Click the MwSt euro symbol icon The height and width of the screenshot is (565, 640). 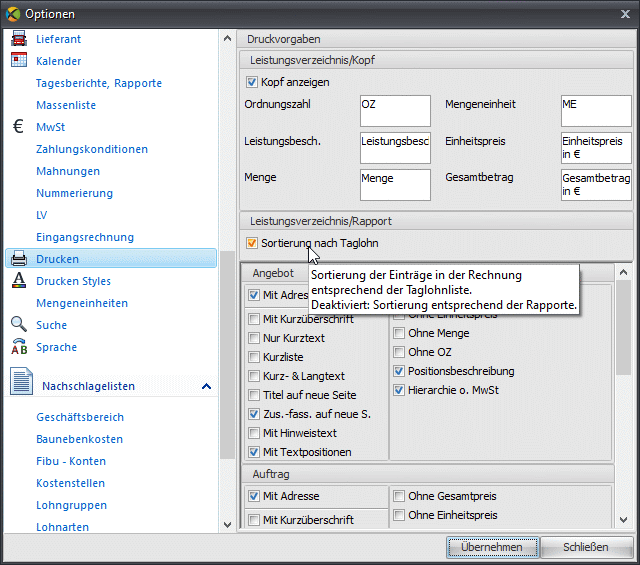pos(18,127)
